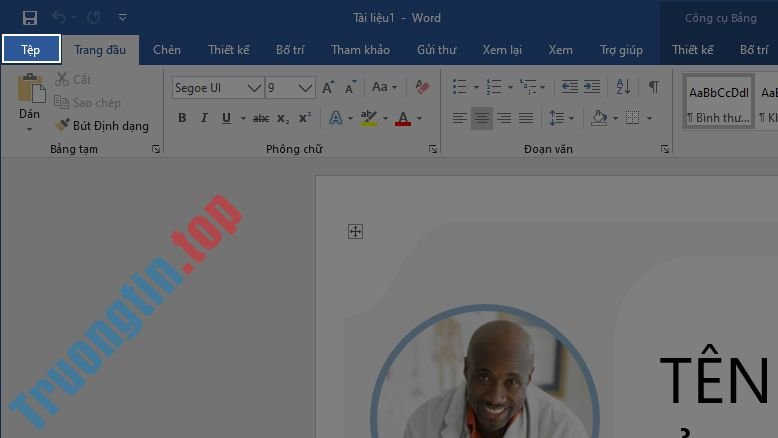Viewport: 778px width, 438px height.
Task: Open the Tham khảo tab
Action: 360,50
